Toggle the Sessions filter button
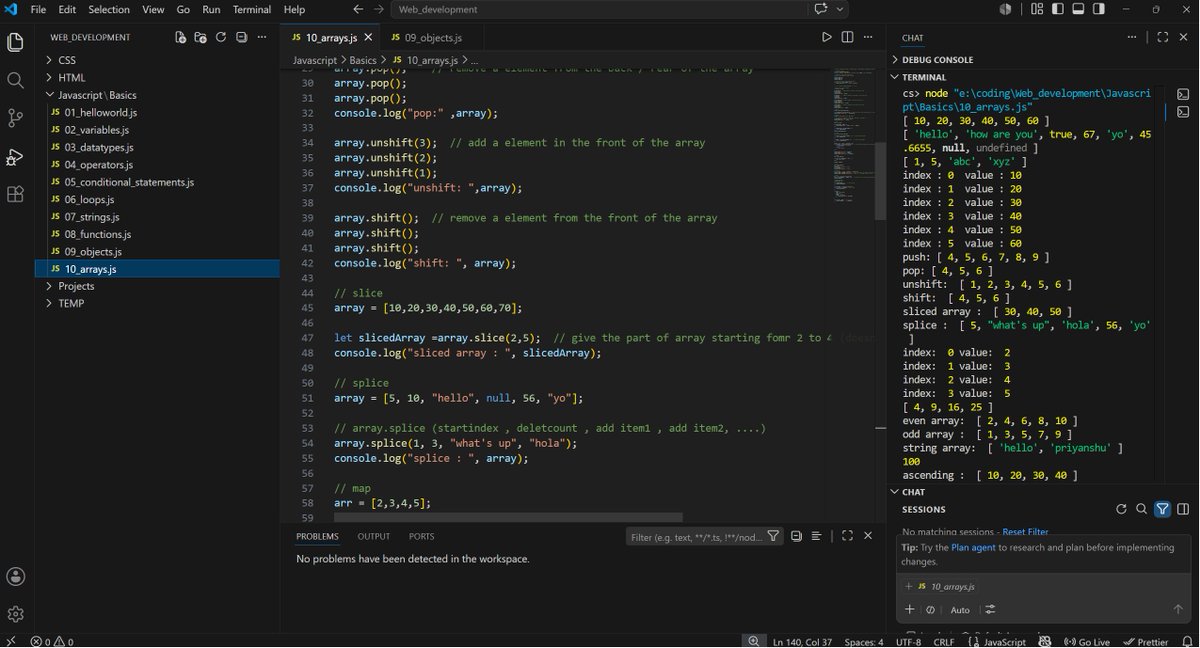The height and width of the screenshot is (648, 1200). (1162, 509)
